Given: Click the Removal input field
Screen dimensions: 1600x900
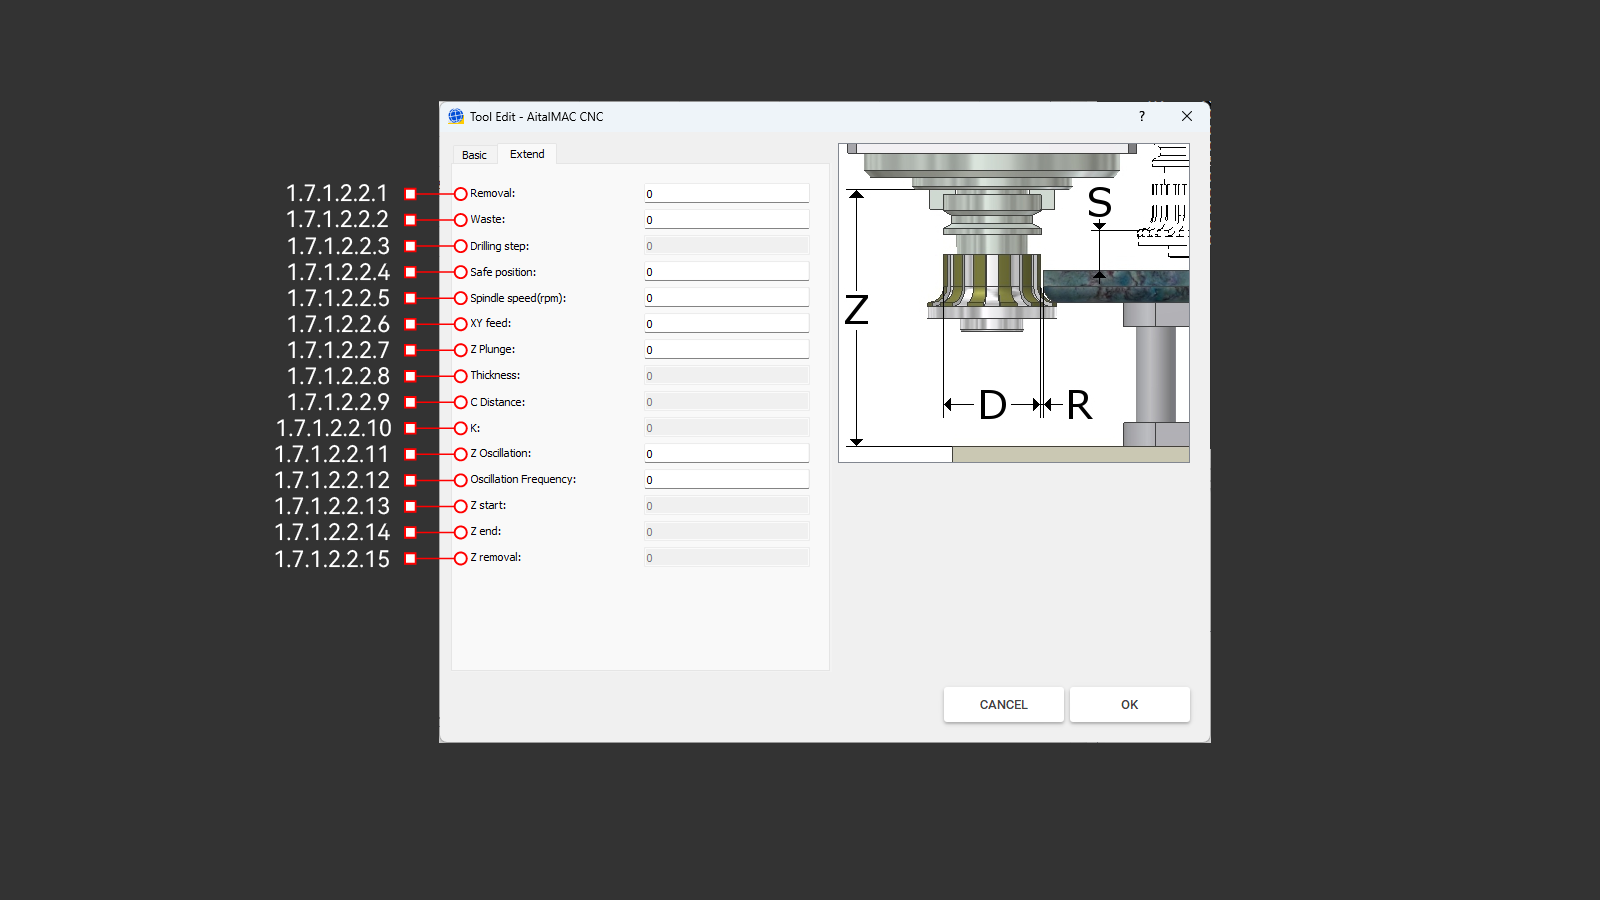Looking at the screenshot, I should click(x=726, y=194).
